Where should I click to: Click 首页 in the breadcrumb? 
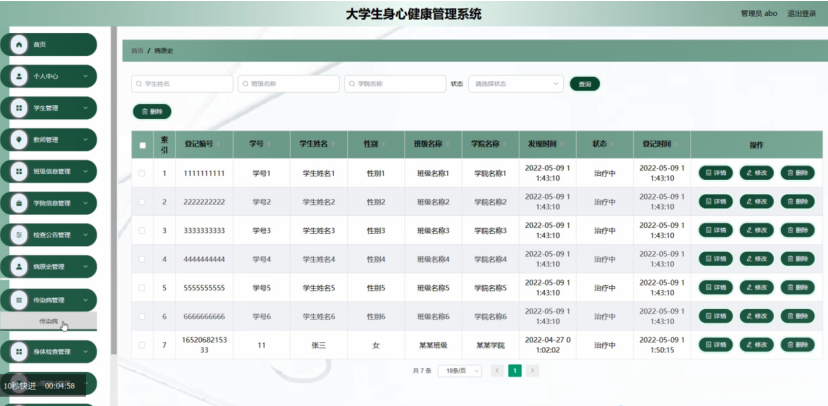[x=137, y=51]
